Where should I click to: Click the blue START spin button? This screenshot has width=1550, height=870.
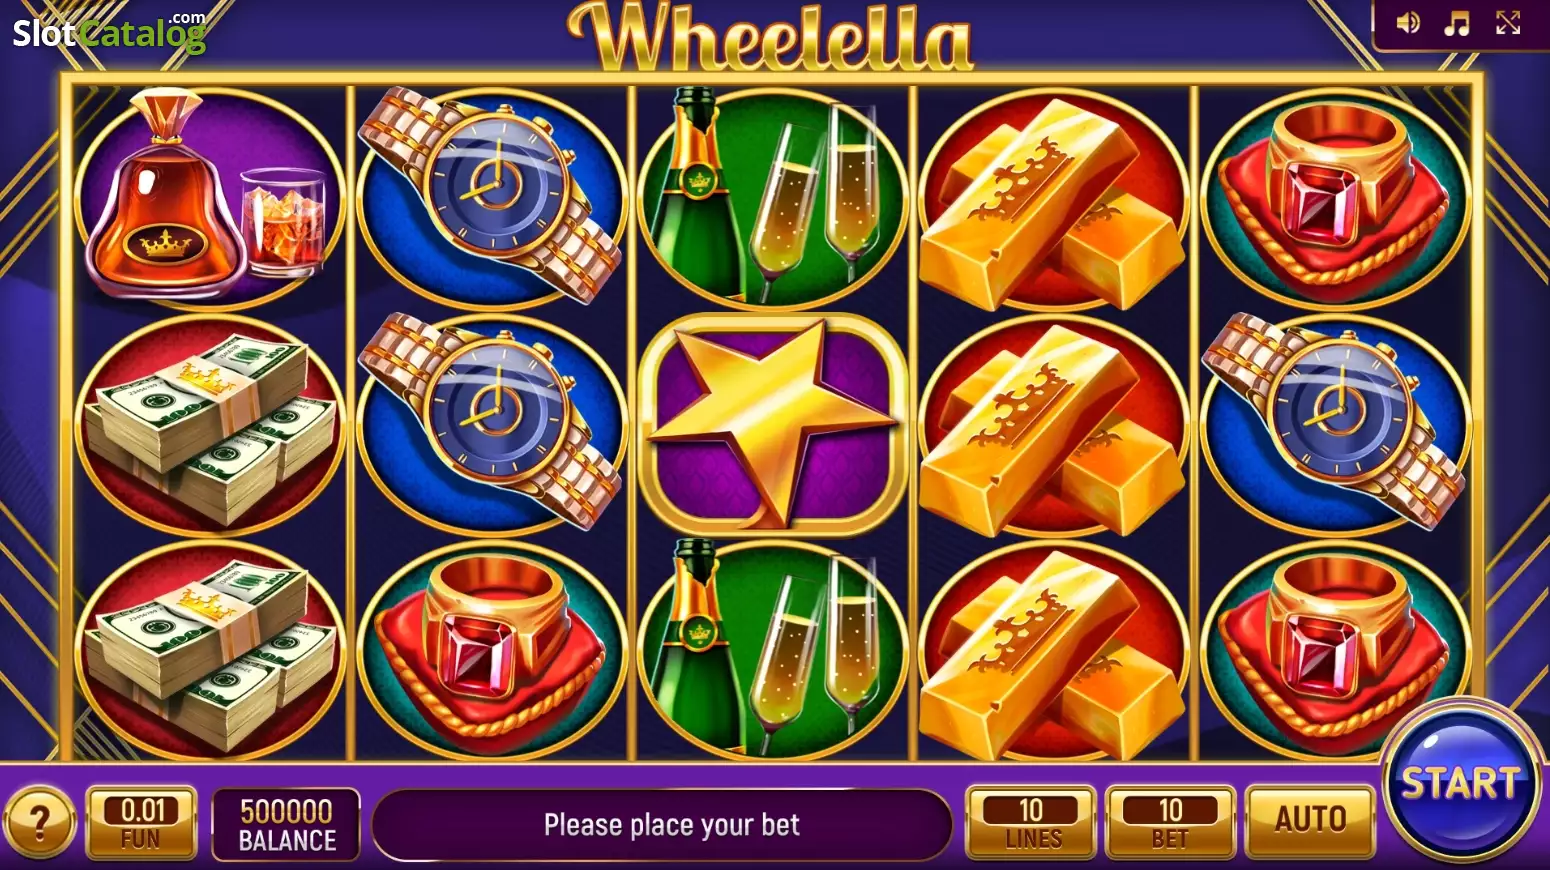(1461, 782)
